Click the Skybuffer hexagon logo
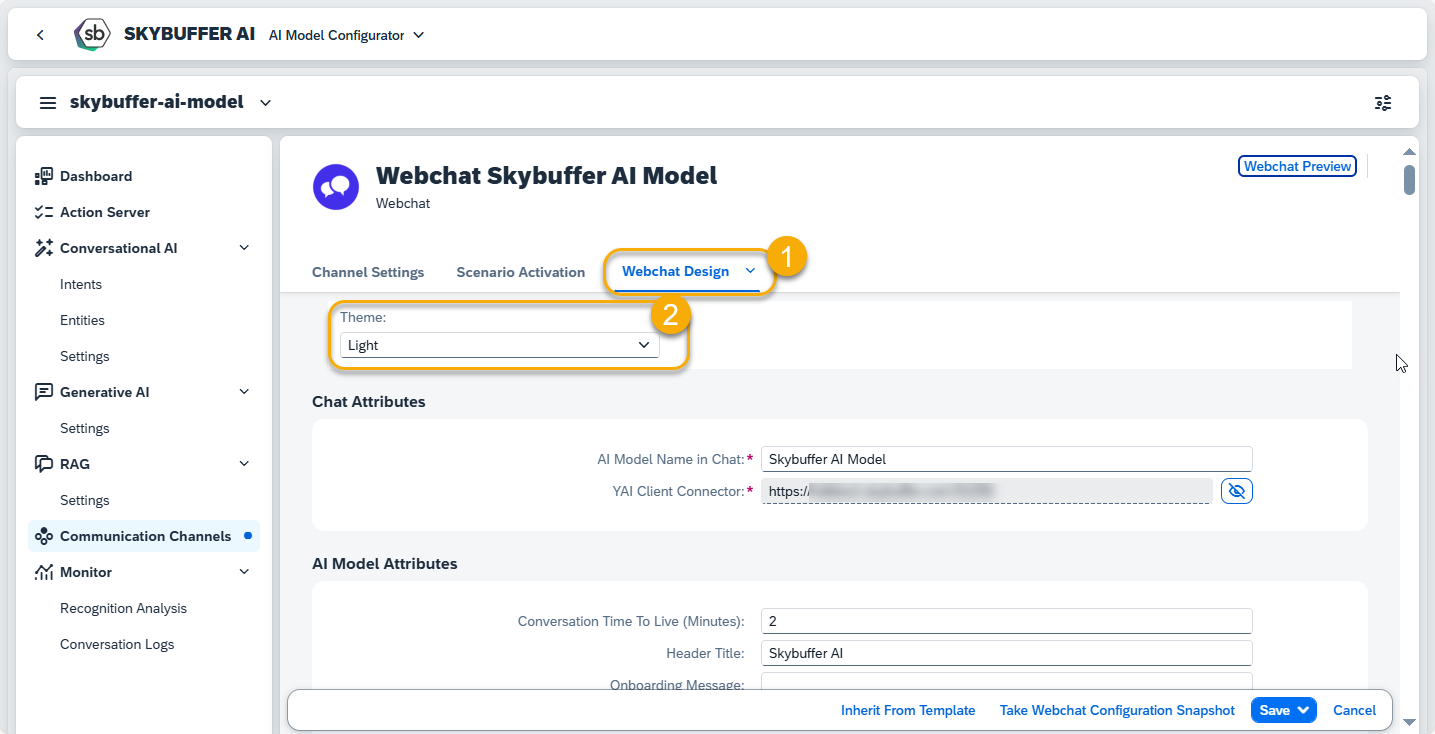 pyautogui.click(x=93, y=35)
